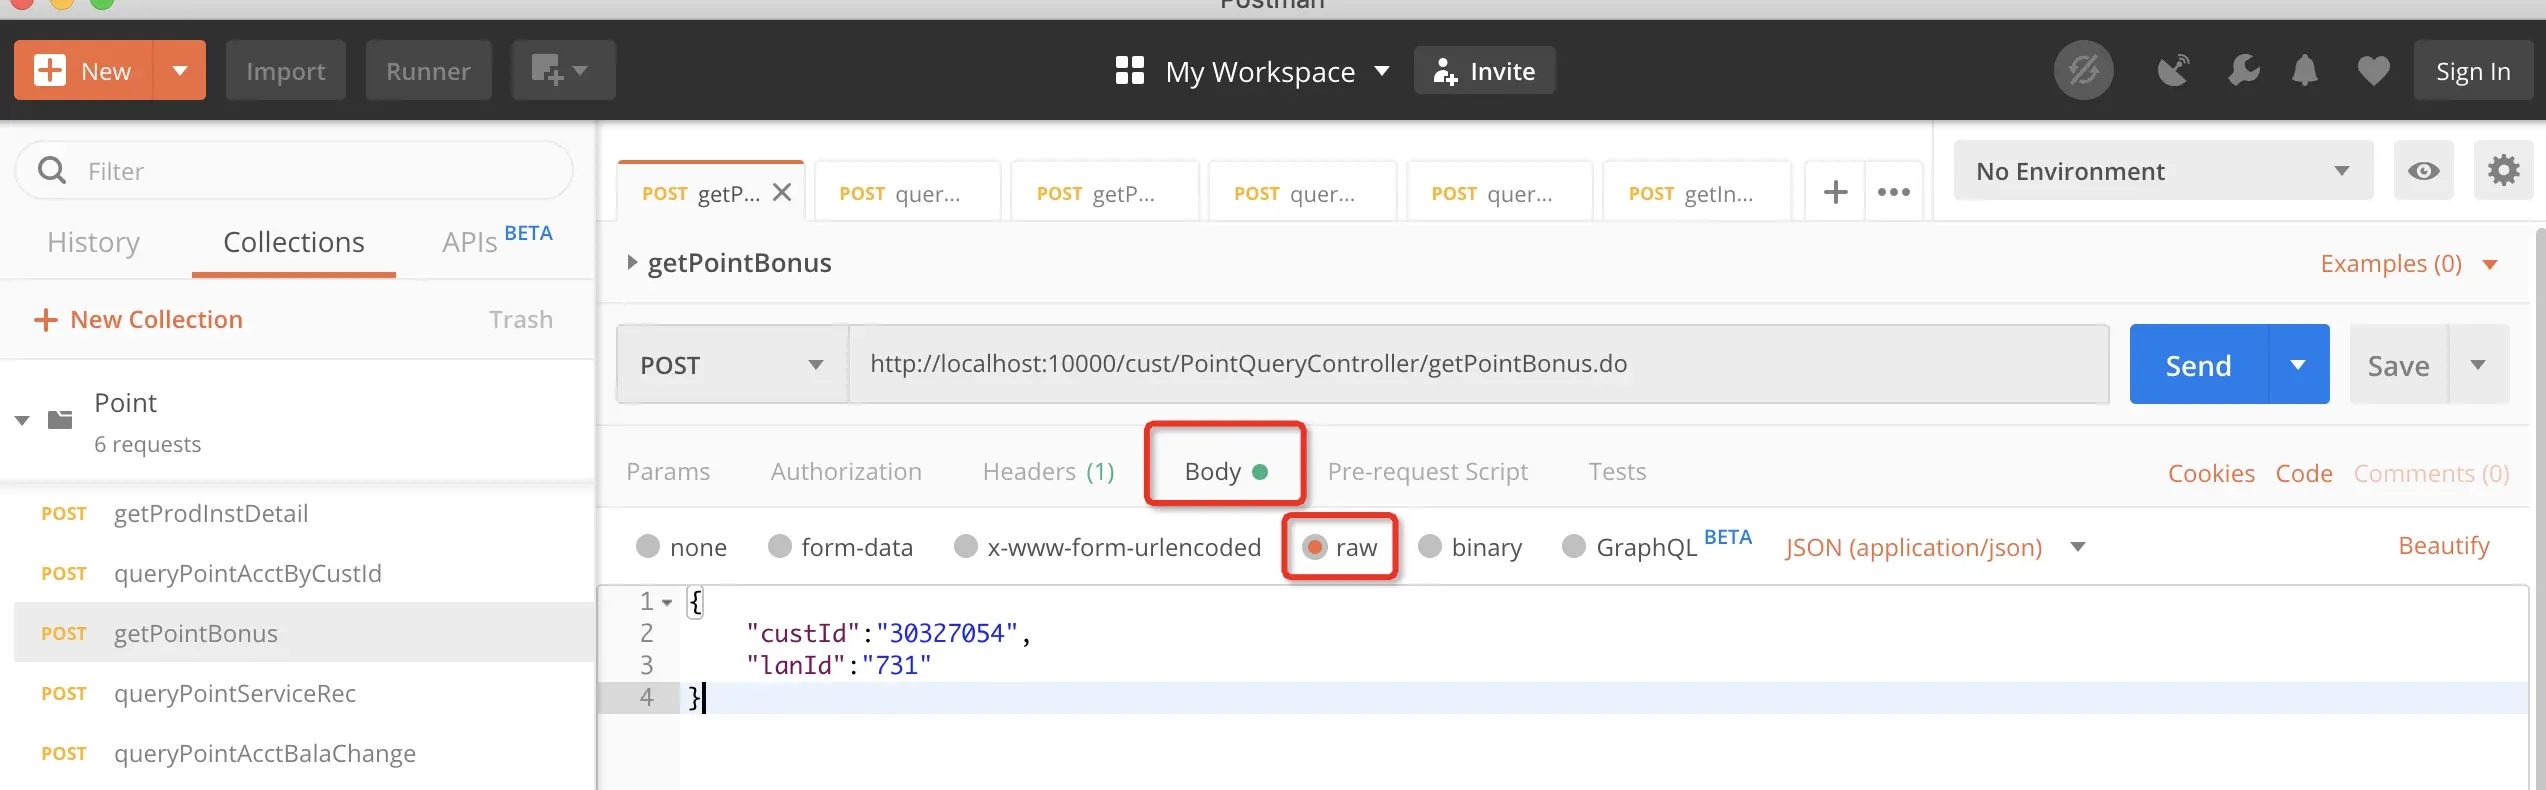The image size is (2546, 790).
Task: Close the active getP... request tab
Action: (x=782, y=192)
